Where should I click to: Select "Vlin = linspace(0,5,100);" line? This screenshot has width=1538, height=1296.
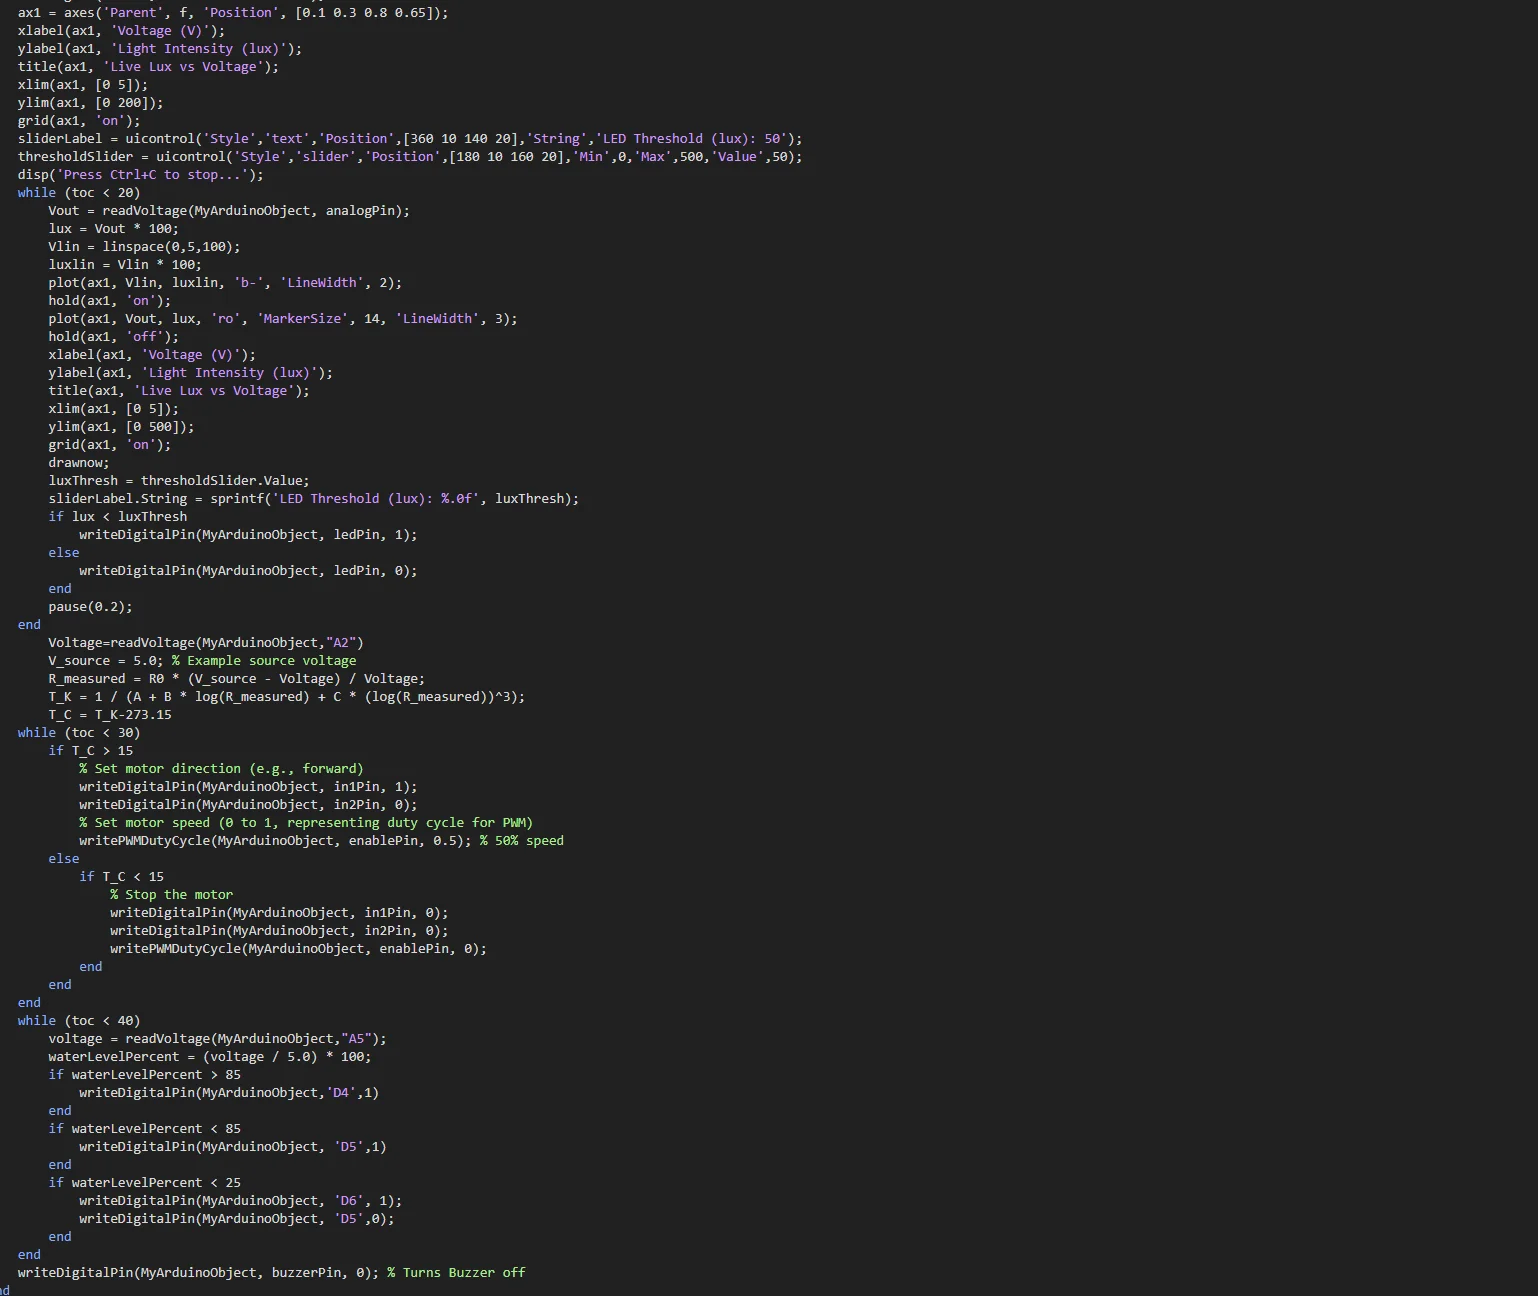[144, 247]
